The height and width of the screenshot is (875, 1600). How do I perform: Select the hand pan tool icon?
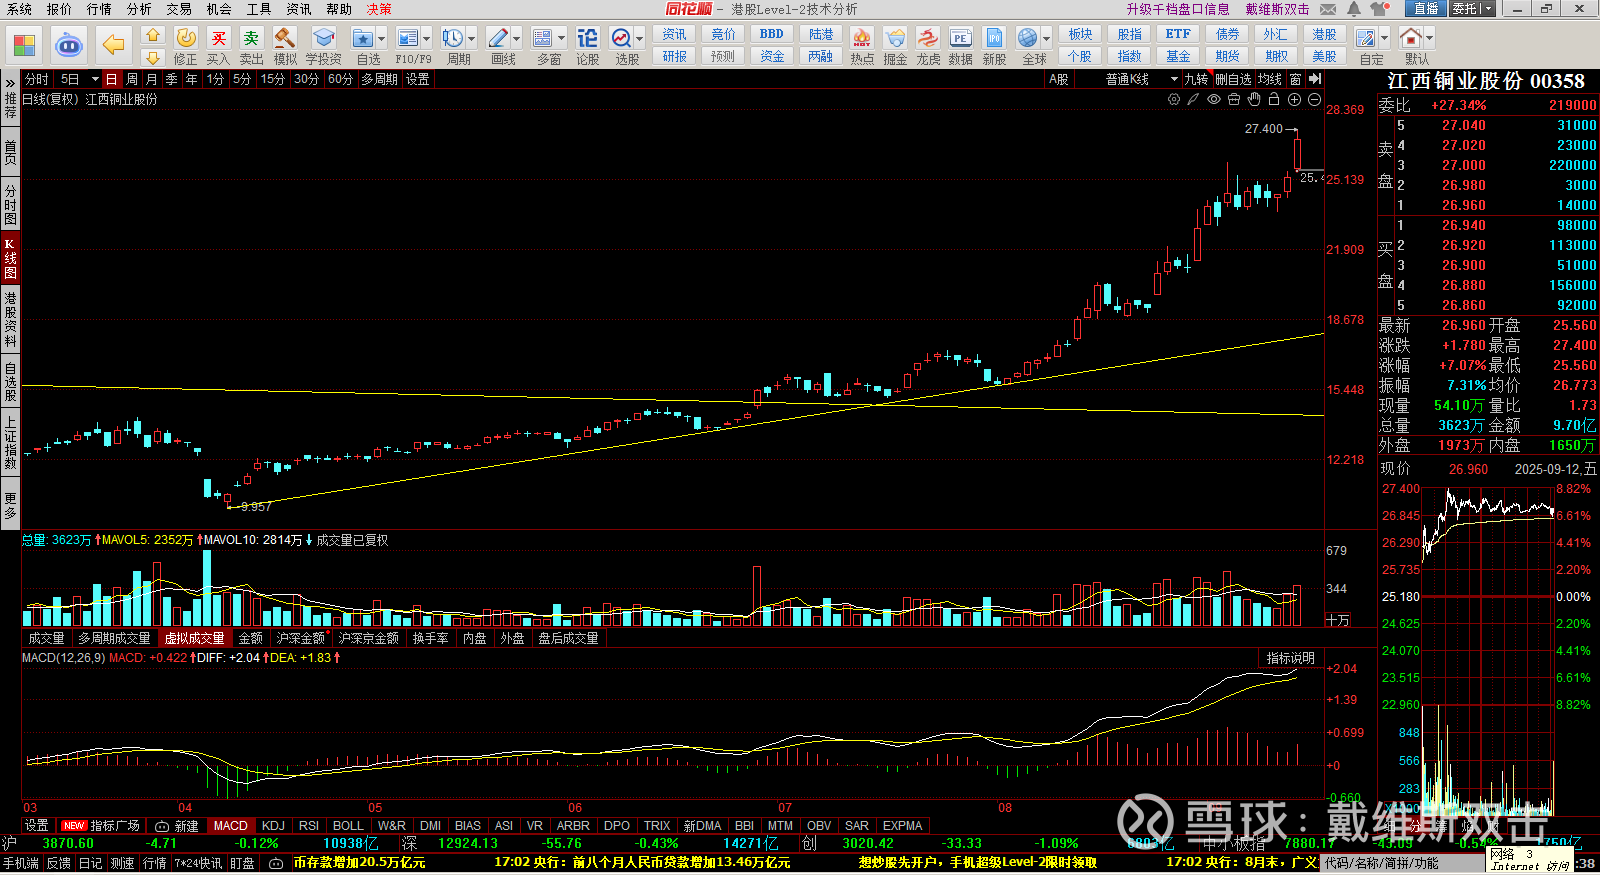(x=1254, y=99)
